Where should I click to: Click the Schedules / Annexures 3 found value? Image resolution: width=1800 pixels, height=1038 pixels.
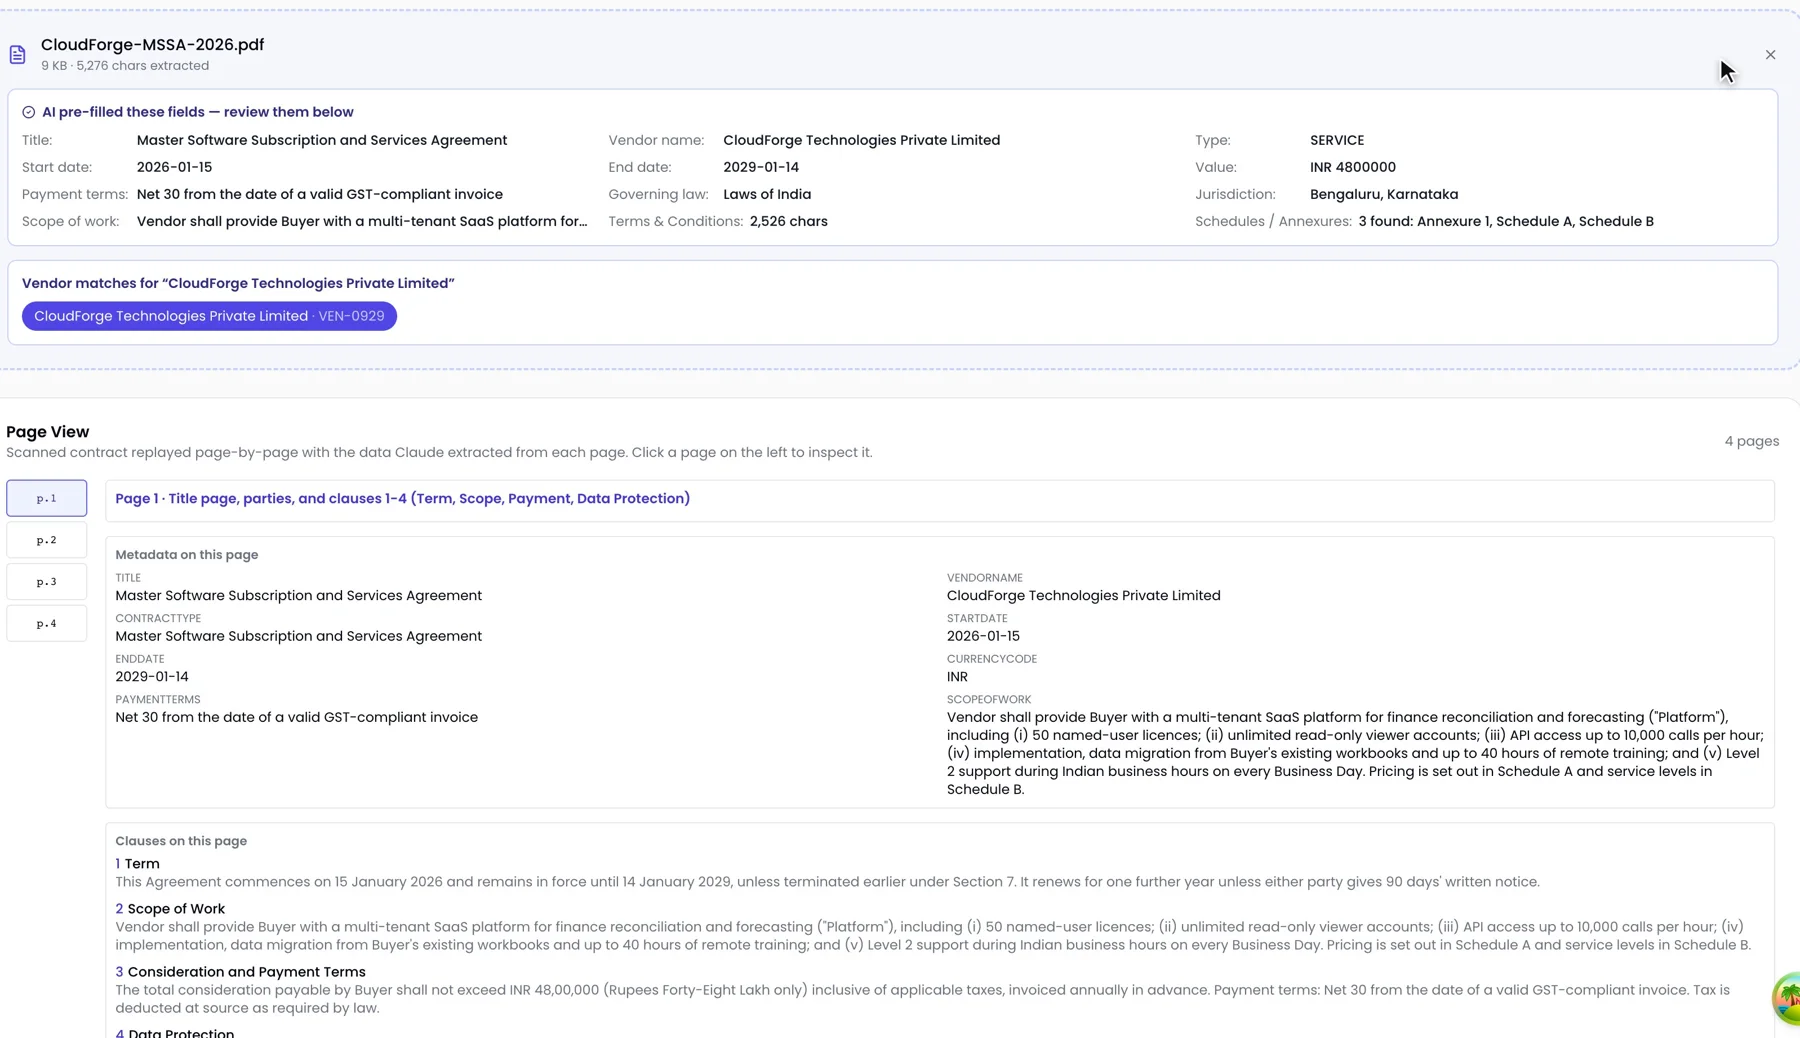(x=1506, y=221)
